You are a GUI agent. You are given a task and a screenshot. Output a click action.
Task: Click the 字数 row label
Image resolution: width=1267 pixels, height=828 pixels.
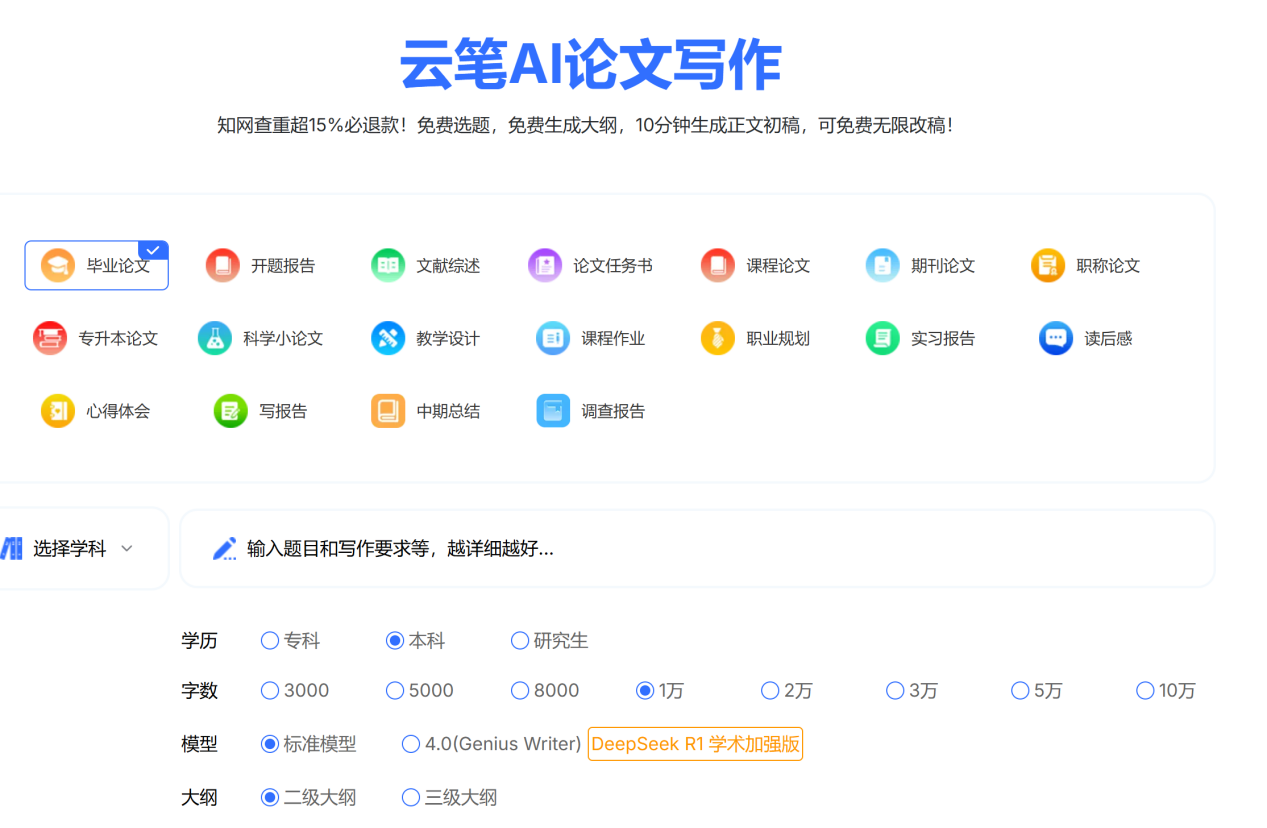point(199,690)
